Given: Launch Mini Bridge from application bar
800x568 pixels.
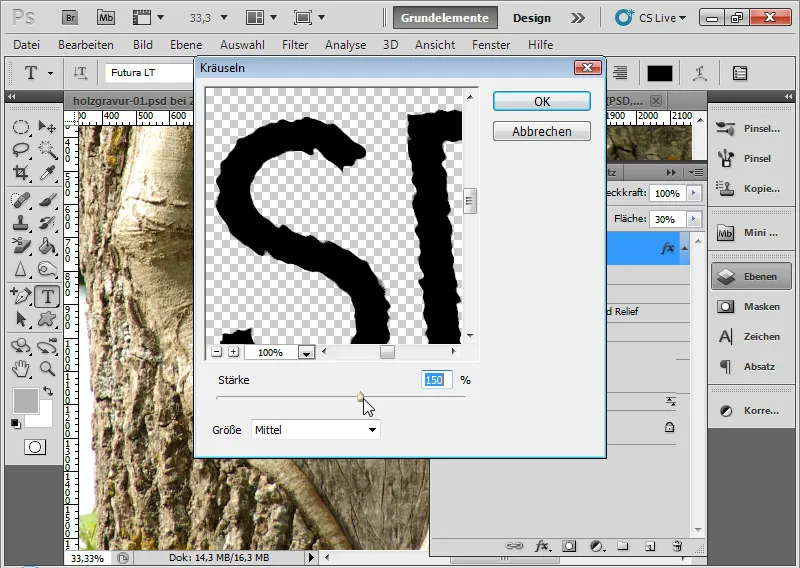Looking at the screenshot, I should 106,18.
